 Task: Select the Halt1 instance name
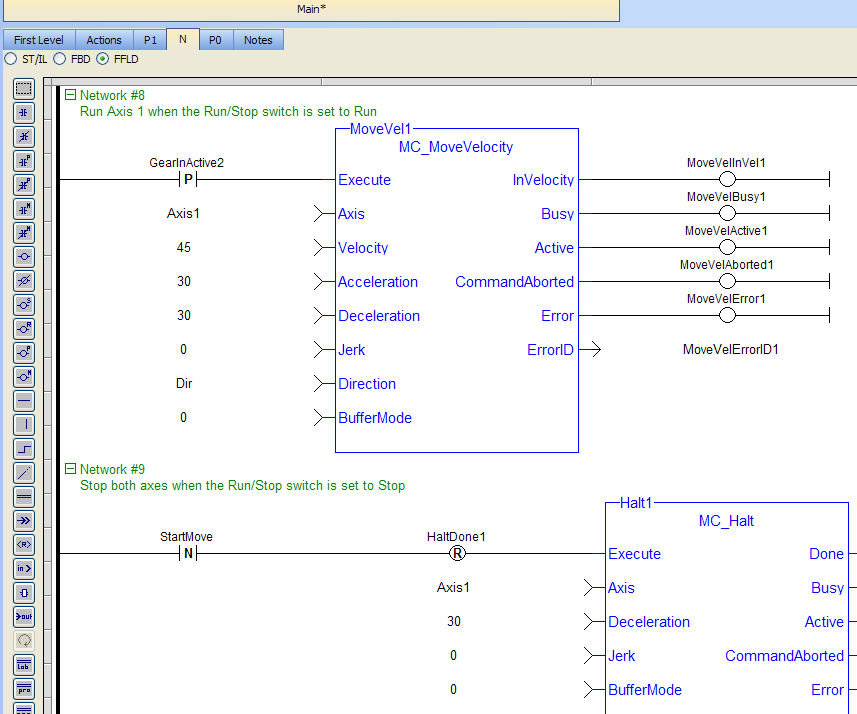click(x=636, y=503)
